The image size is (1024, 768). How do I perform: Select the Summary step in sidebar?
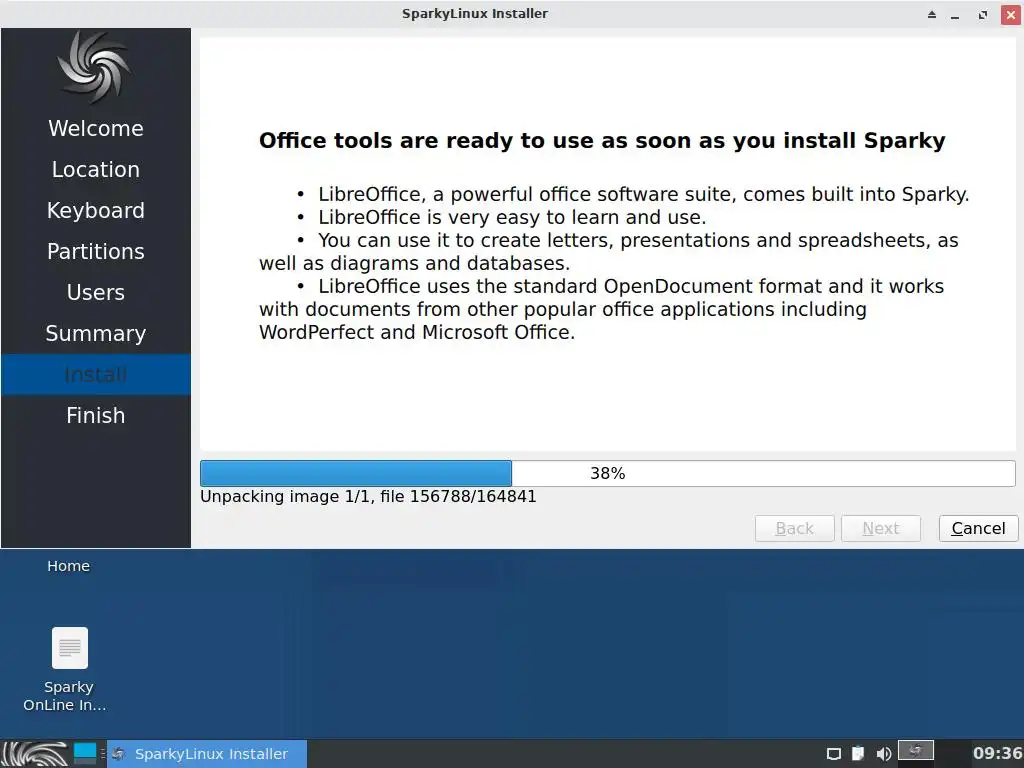(96, 334)
